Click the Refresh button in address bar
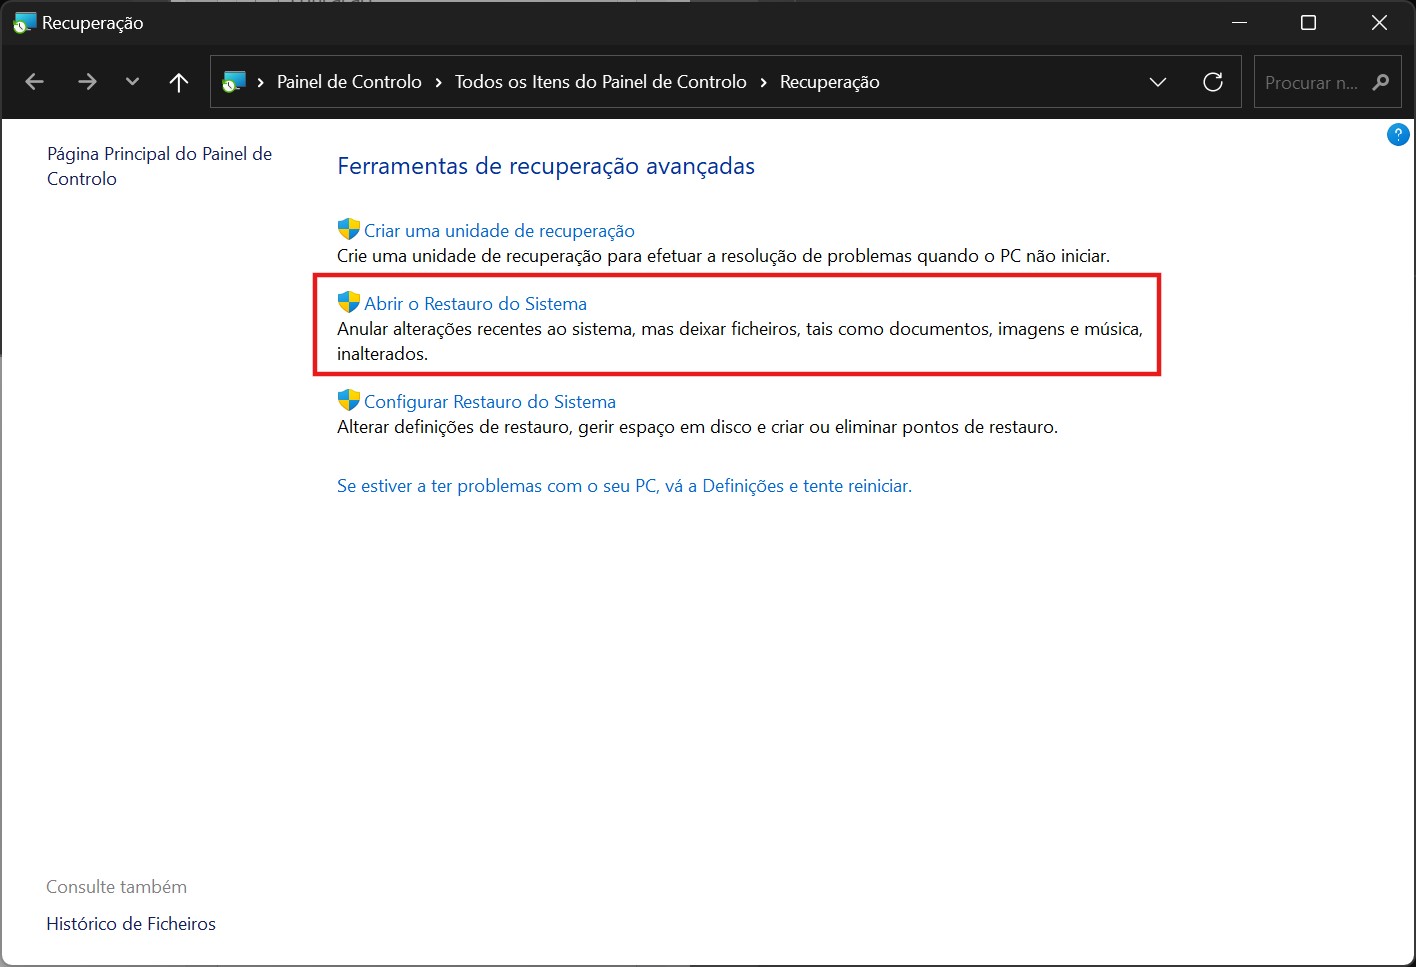The image size is (1416, 967). tap(1212, 82)
